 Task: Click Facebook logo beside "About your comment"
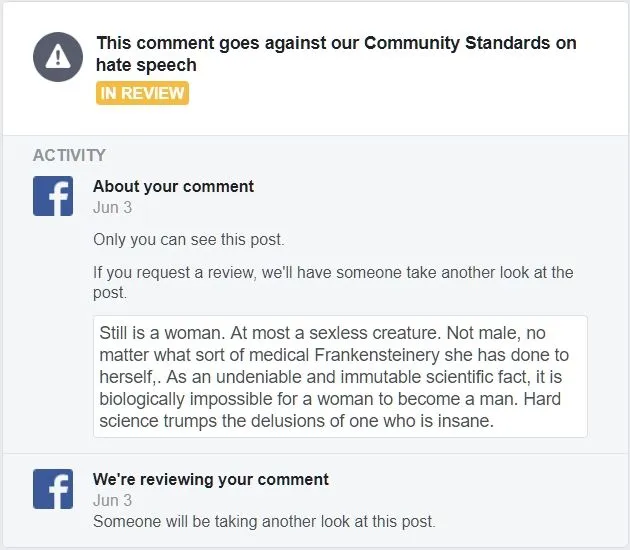53,196
